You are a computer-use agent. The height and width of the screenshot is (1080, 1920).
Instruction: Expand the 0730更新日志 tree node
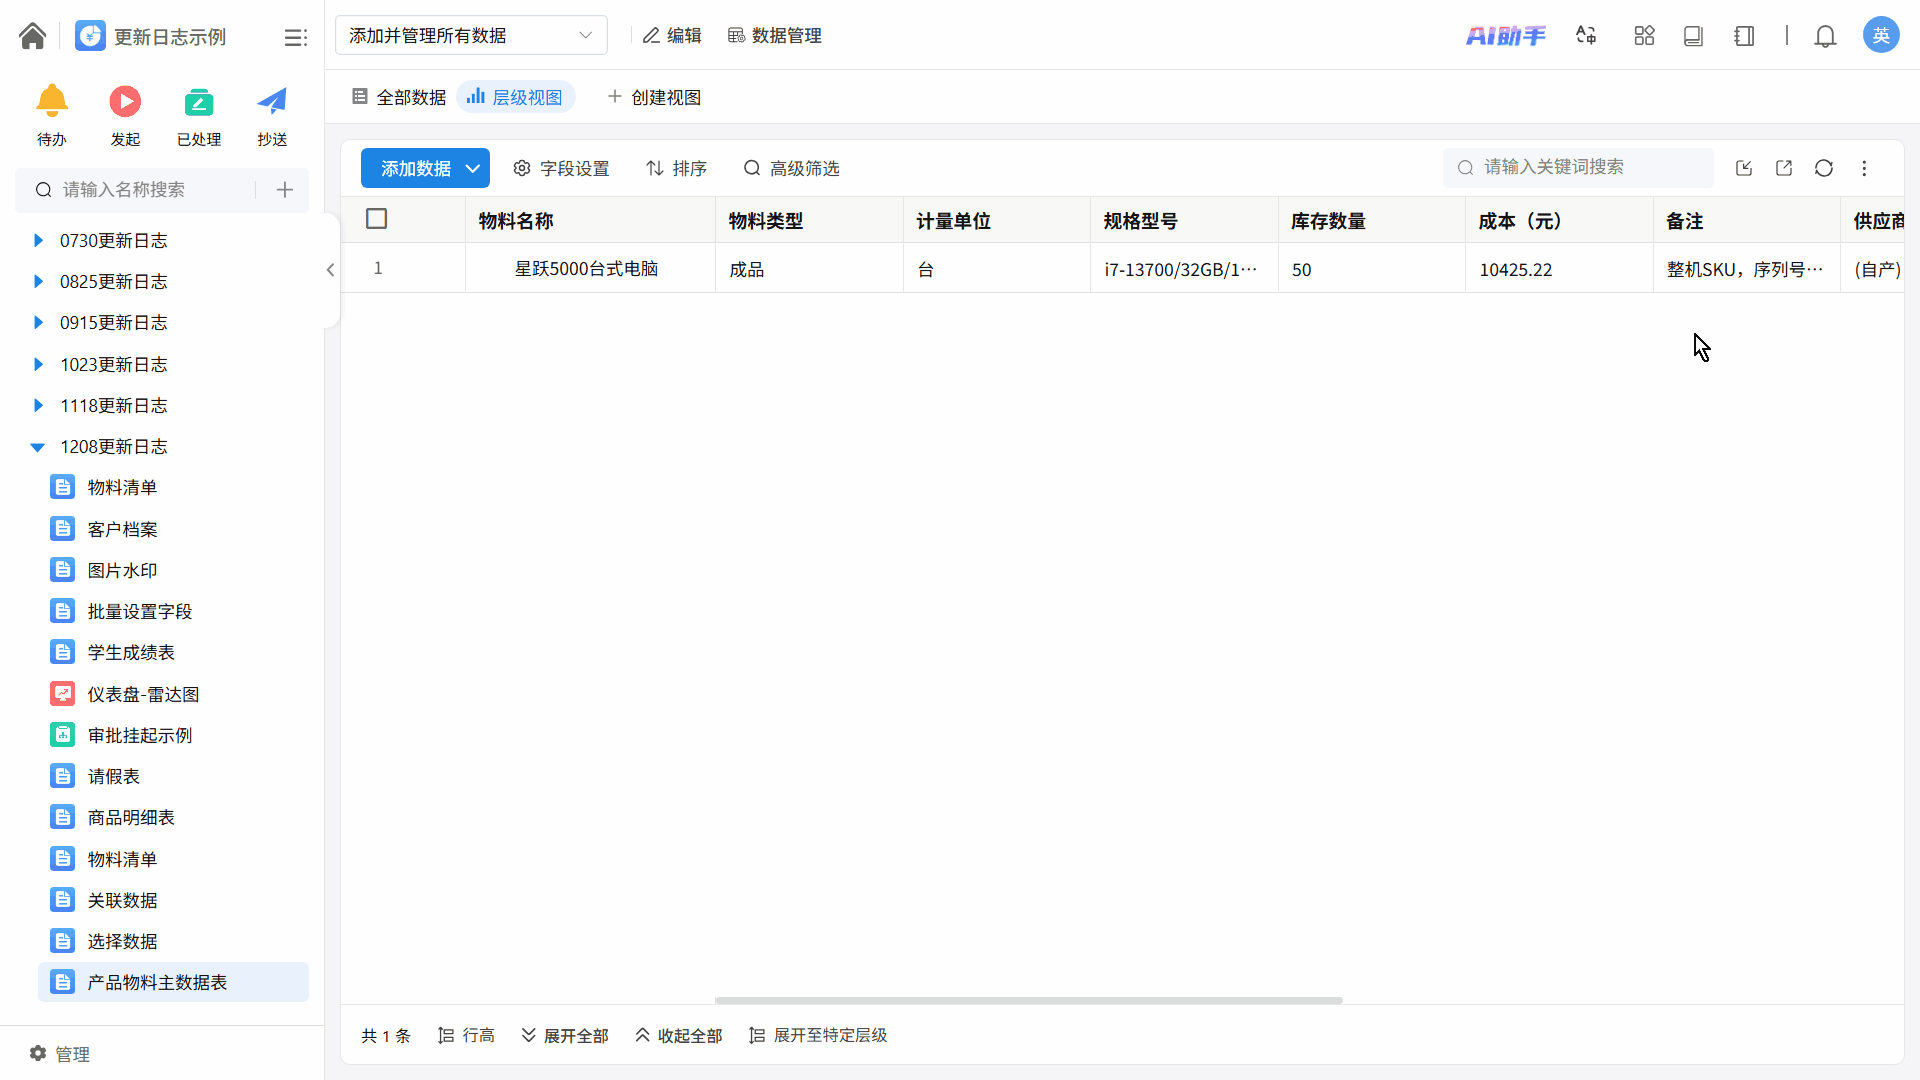pyautogui.click(x=38, y=240)
